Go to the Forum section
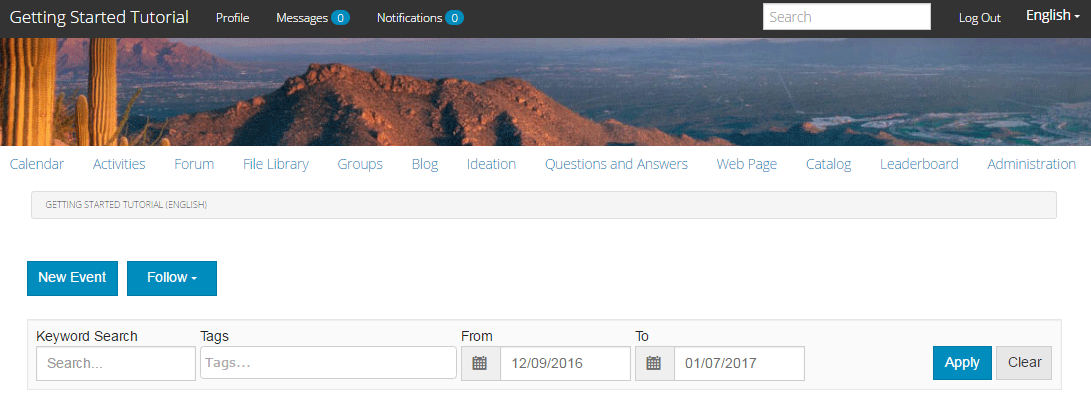 pyautogui.click(x=194, y=164)
